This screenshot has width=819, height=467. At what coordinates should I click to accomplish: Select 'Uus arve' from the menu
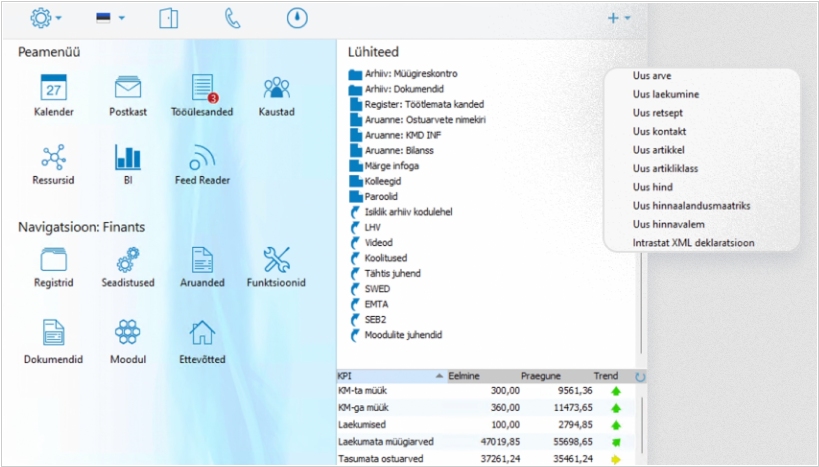[652, 76]
